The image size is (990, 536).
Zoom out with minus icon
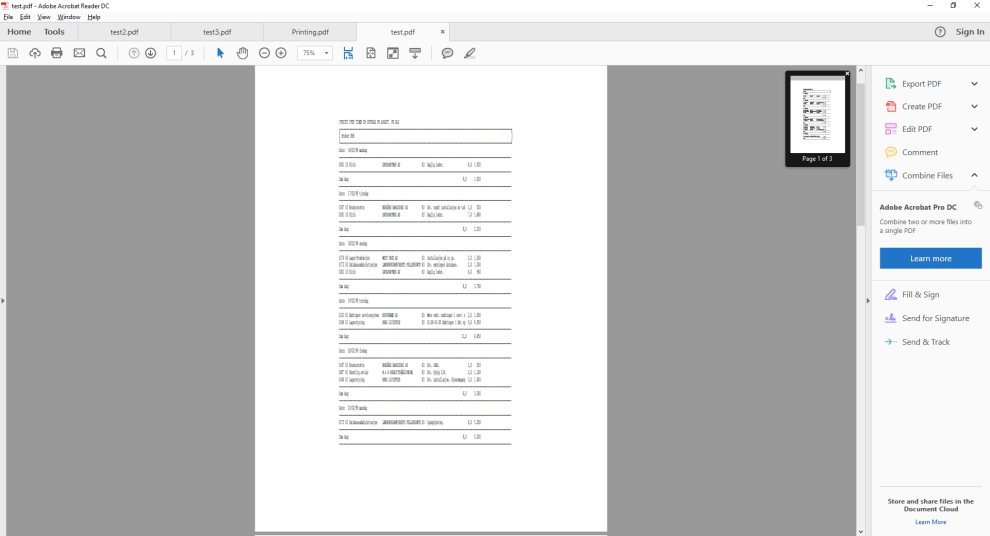point(265,53)
